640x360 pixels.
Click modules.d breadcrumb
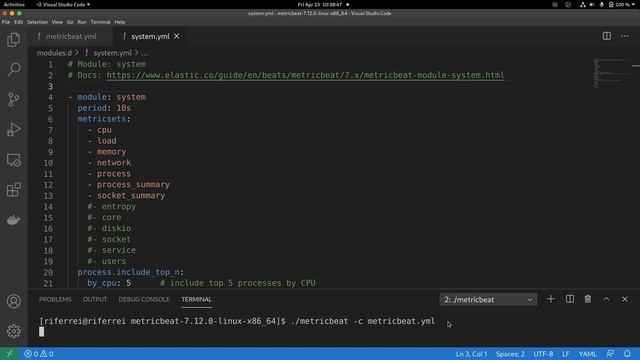click(x=54, y=53)
